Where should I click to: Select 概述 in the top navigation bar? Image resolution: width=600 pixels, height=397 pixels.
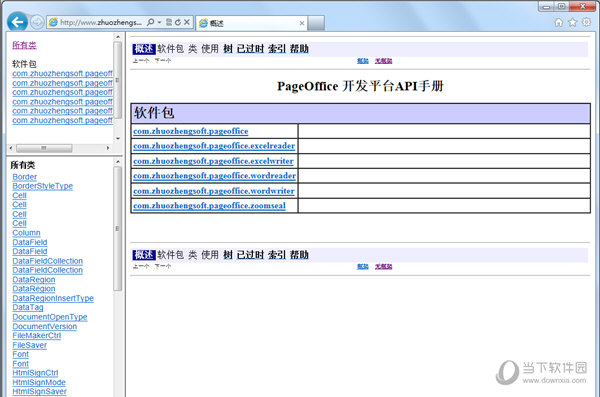tap(144, 49)
